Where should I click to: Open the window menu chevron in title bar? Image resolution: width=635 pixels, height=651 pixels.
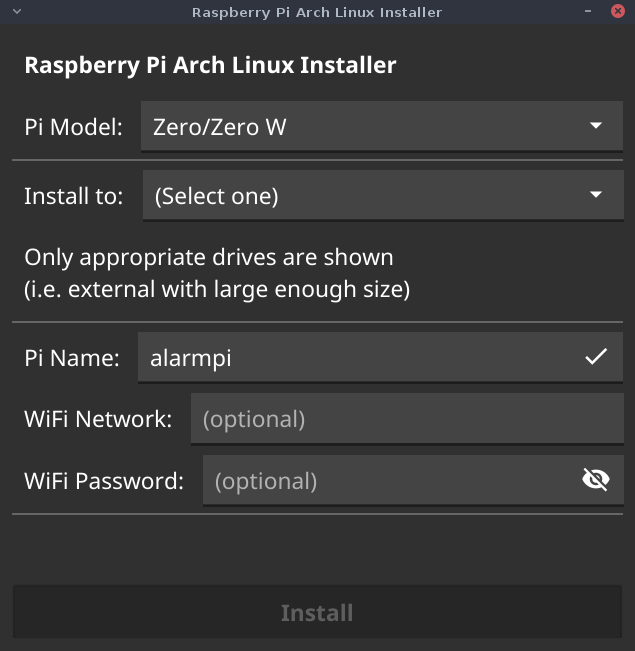17,12
